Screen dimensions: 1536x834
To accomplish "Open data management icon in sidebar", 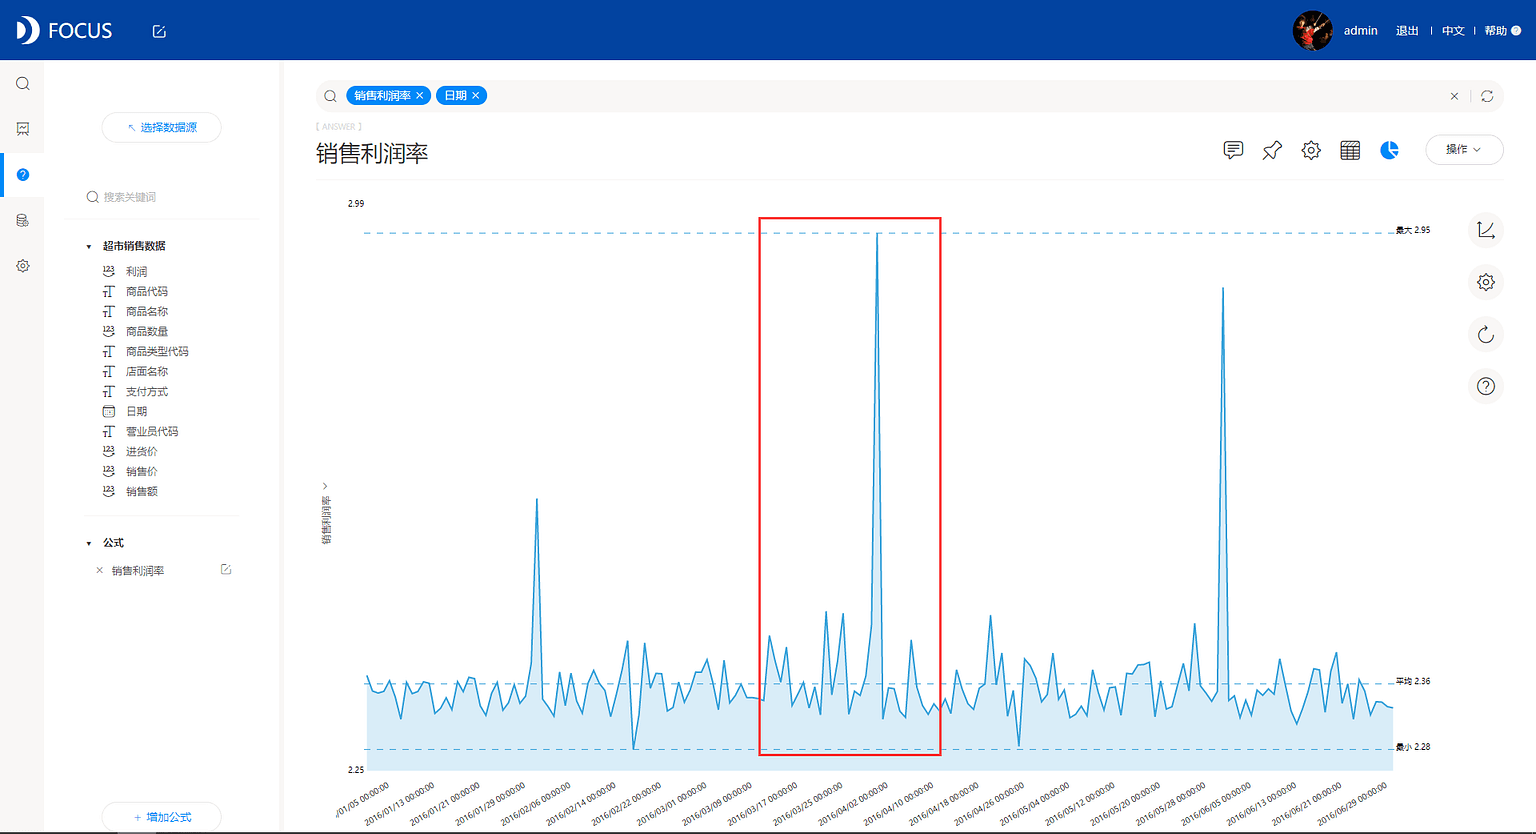I will (x=23, y=220).
